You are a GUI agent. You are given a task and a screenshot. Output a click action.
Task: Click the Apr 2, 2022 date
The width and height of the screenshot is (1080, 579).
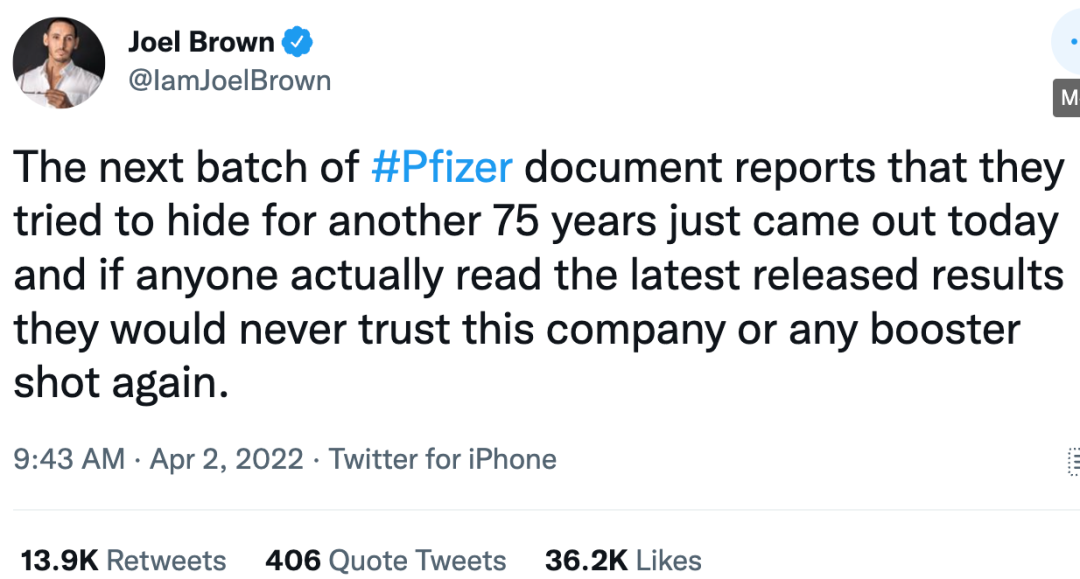(226, 459)
